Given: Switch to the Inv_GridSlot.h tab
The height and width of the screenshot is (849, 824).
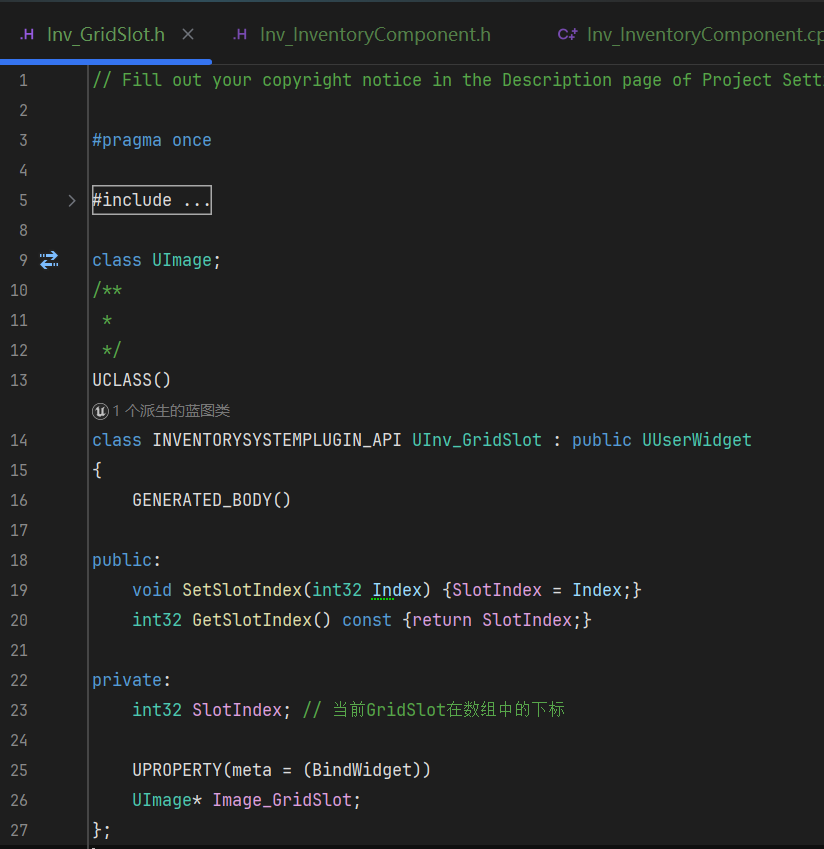Looking at the screenshot, I should (x=106, y=35).
